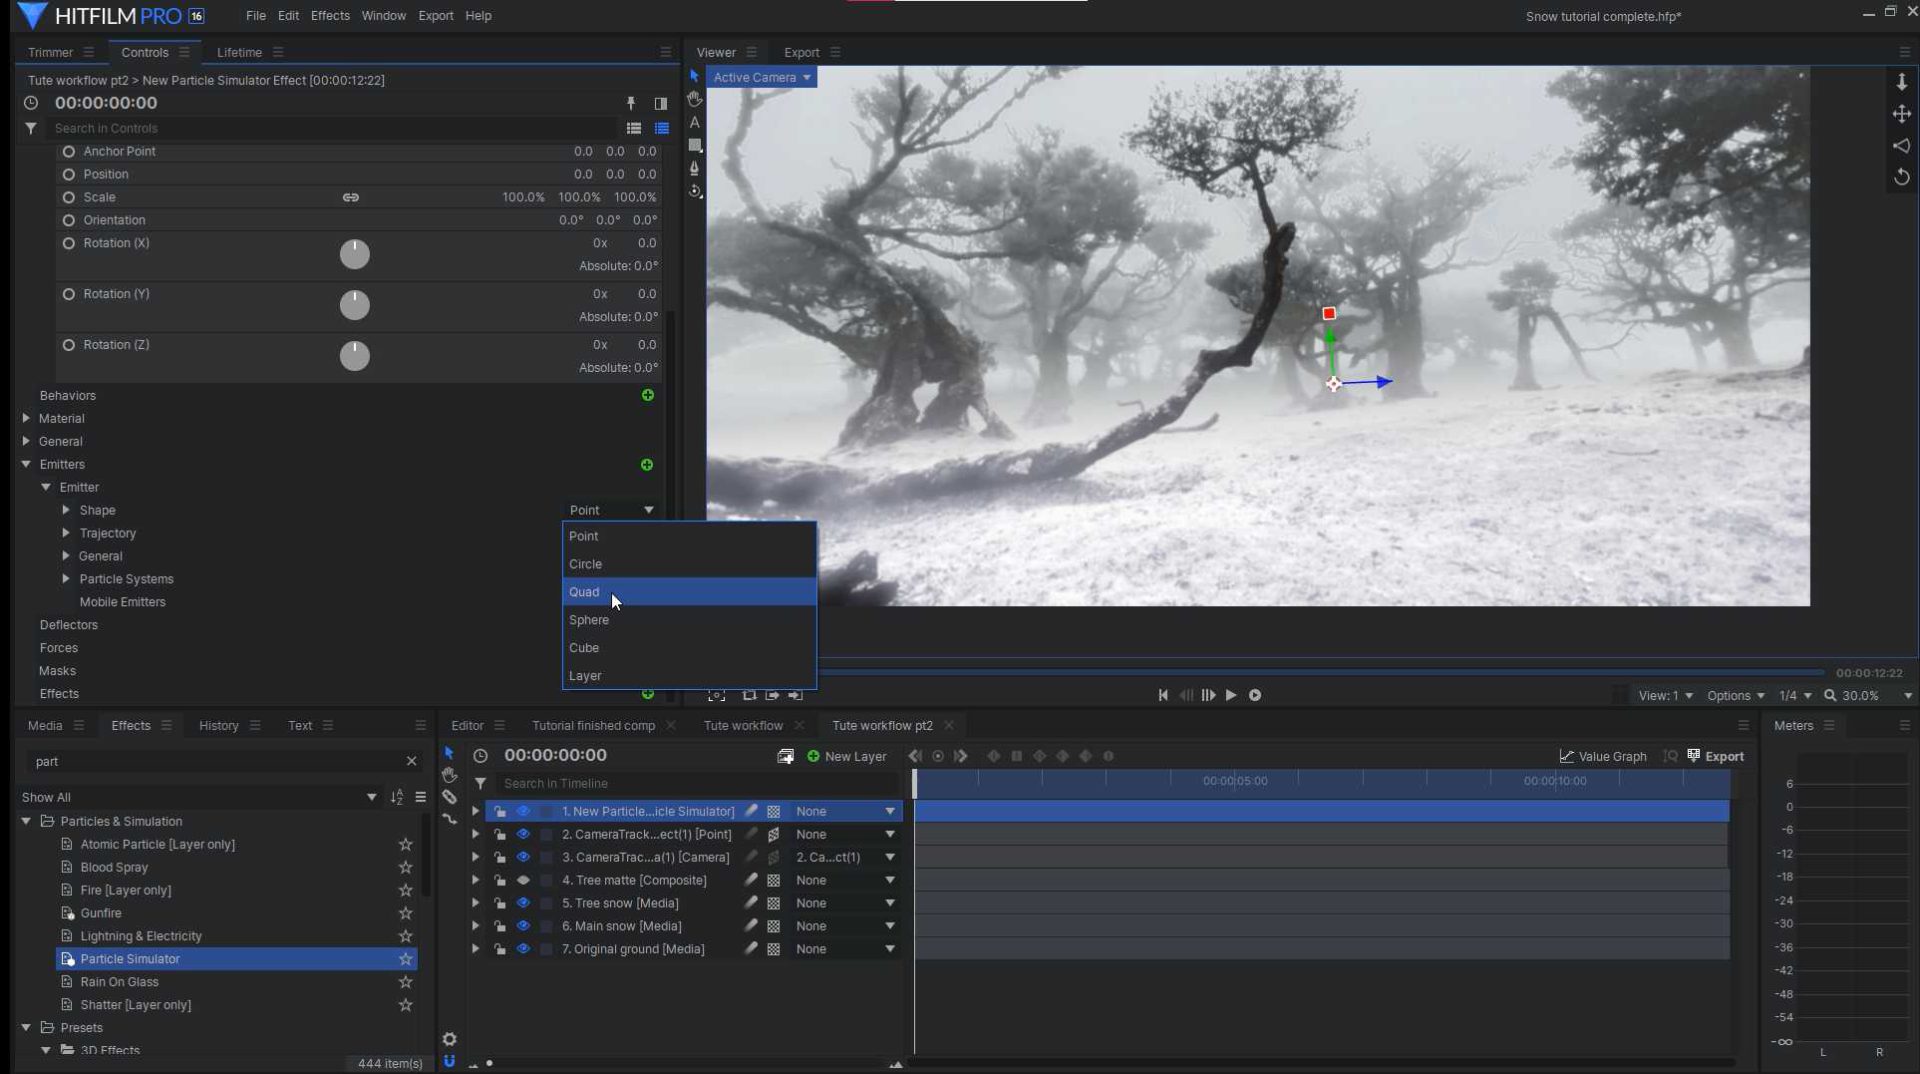Screen dimensions: 1920x1074
Task: Click the Deflectors section label
Action: tap(68, 626)
